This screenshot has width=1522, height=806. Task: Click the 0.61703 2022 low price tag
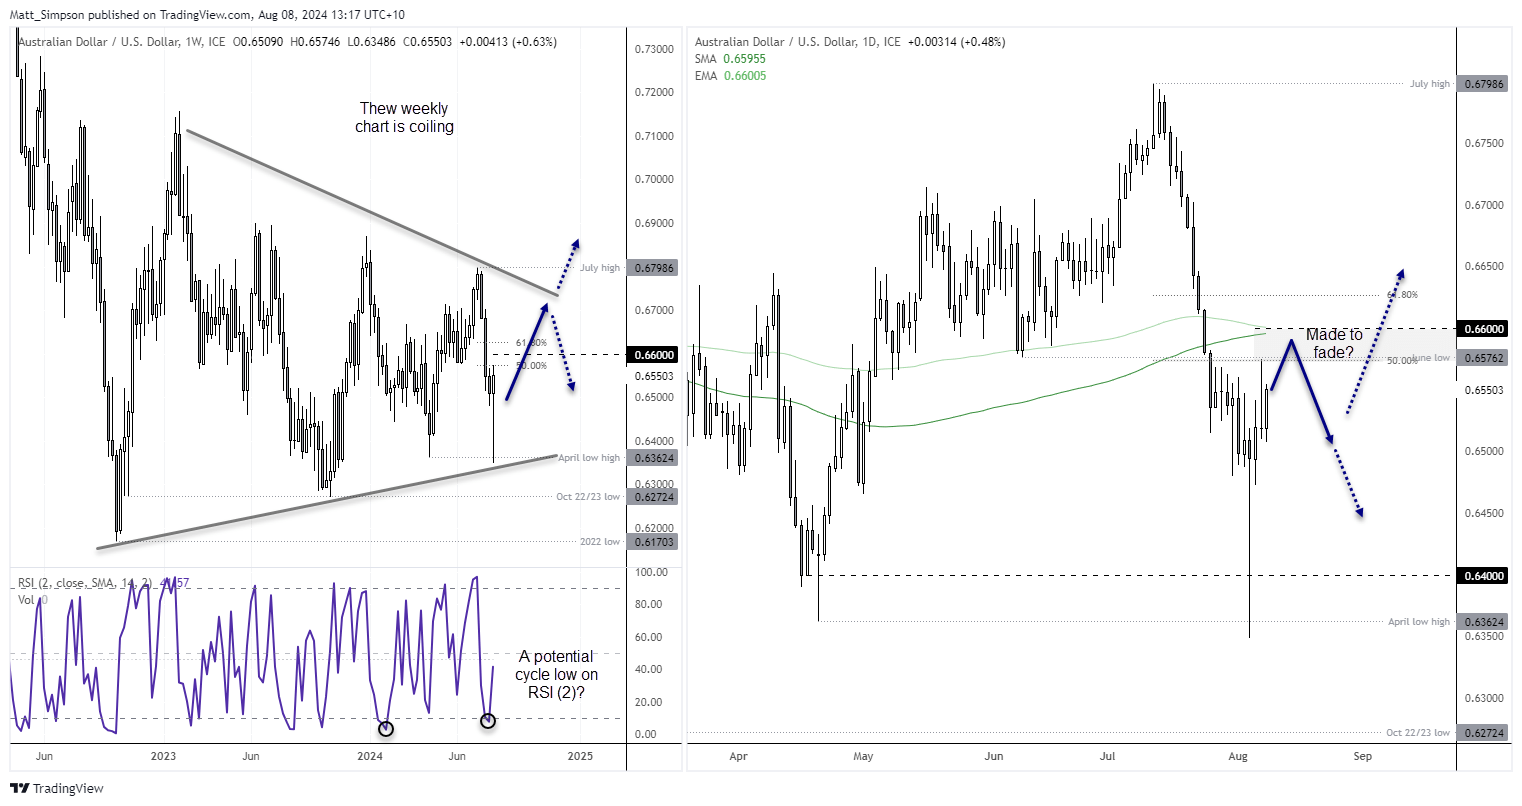pyautogui.click(x=652, y=542)
